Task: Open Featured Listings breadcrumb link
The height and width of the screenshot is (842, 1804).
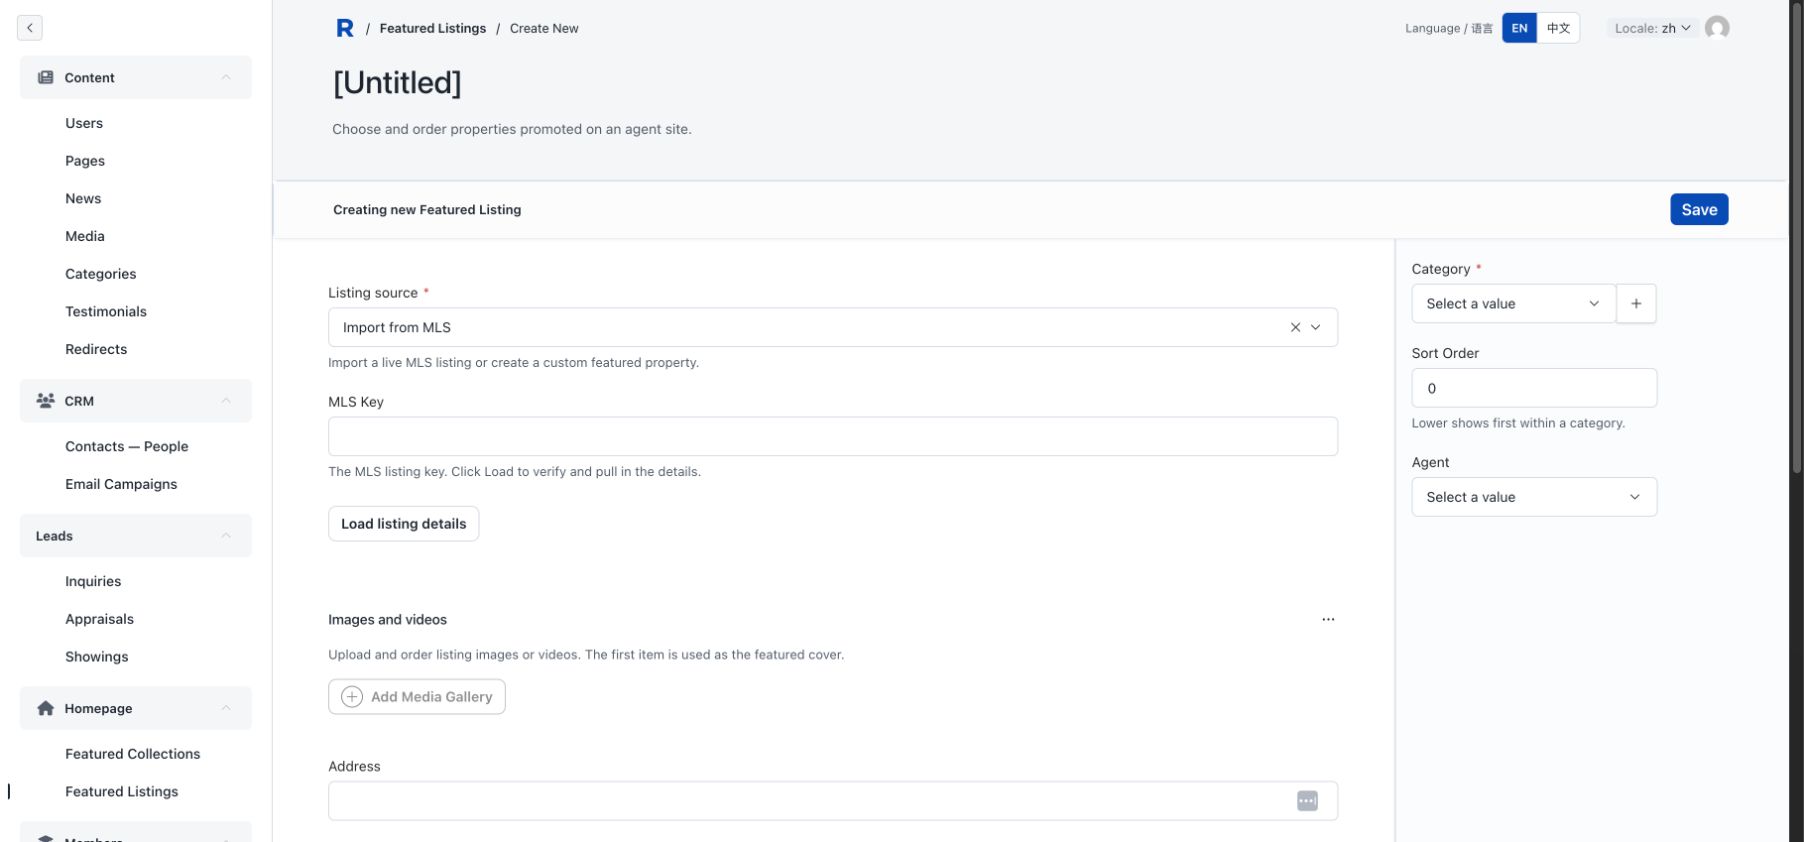Action: click(x=433, y=28)
